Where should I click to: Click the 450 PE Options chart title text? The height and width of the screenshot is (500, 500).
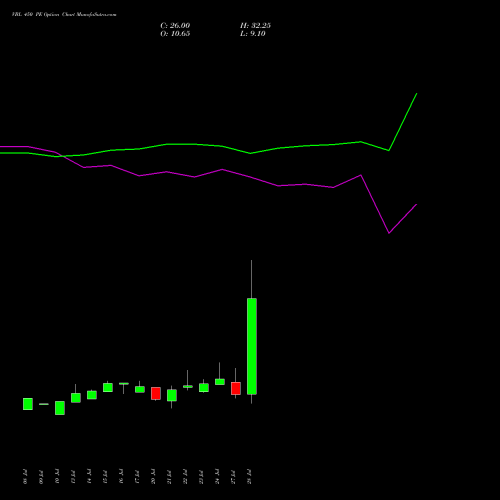pyautogui.click(x=64, y=15)
